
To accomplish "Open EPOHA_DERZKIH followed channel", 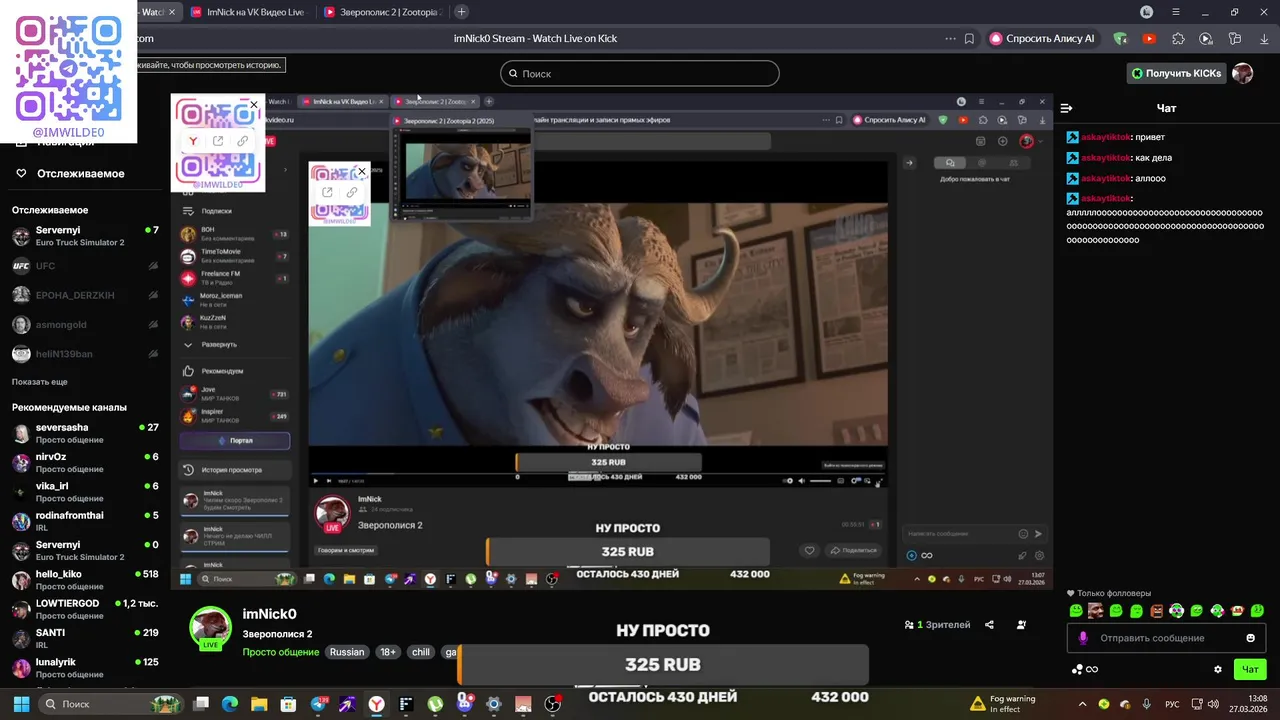I will (85, 295).
